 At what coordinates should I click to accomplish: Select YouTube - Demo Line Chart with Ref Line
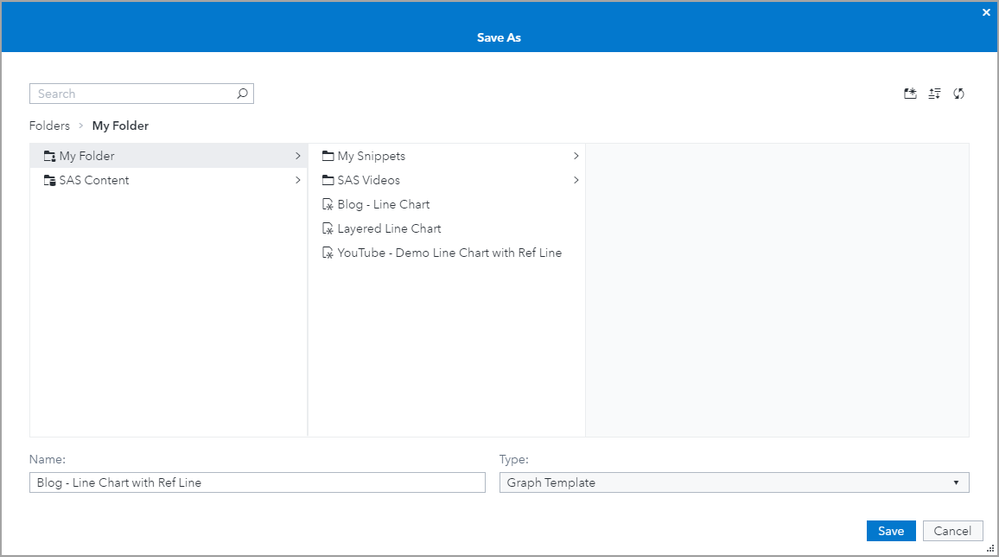click(x=449, y=253)
